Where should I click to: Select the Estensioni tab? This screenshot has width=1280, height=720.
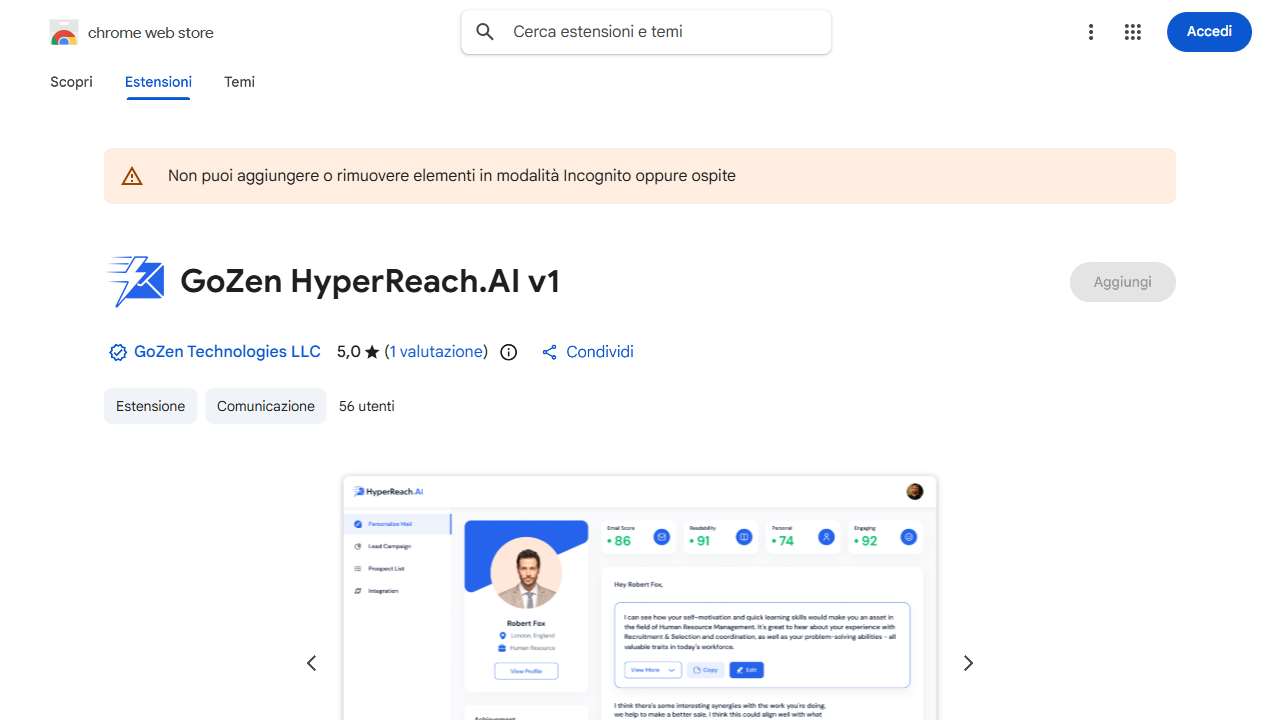click(x=158, y=82)
